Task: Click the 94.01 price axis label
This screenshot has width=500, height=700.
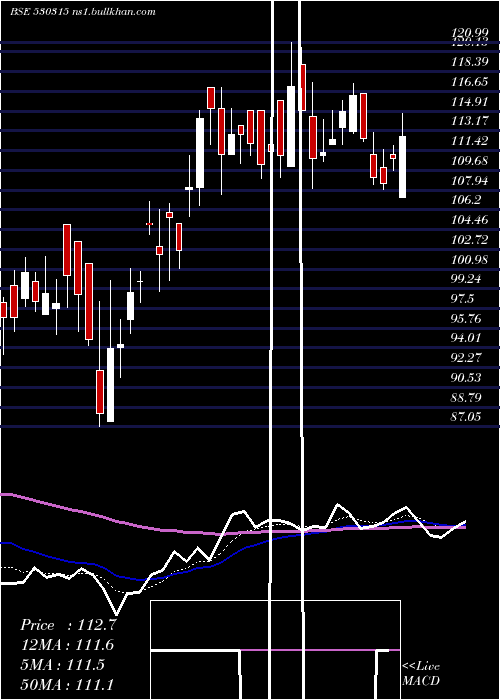Action: pyautogui.click(x=466, y=338)
